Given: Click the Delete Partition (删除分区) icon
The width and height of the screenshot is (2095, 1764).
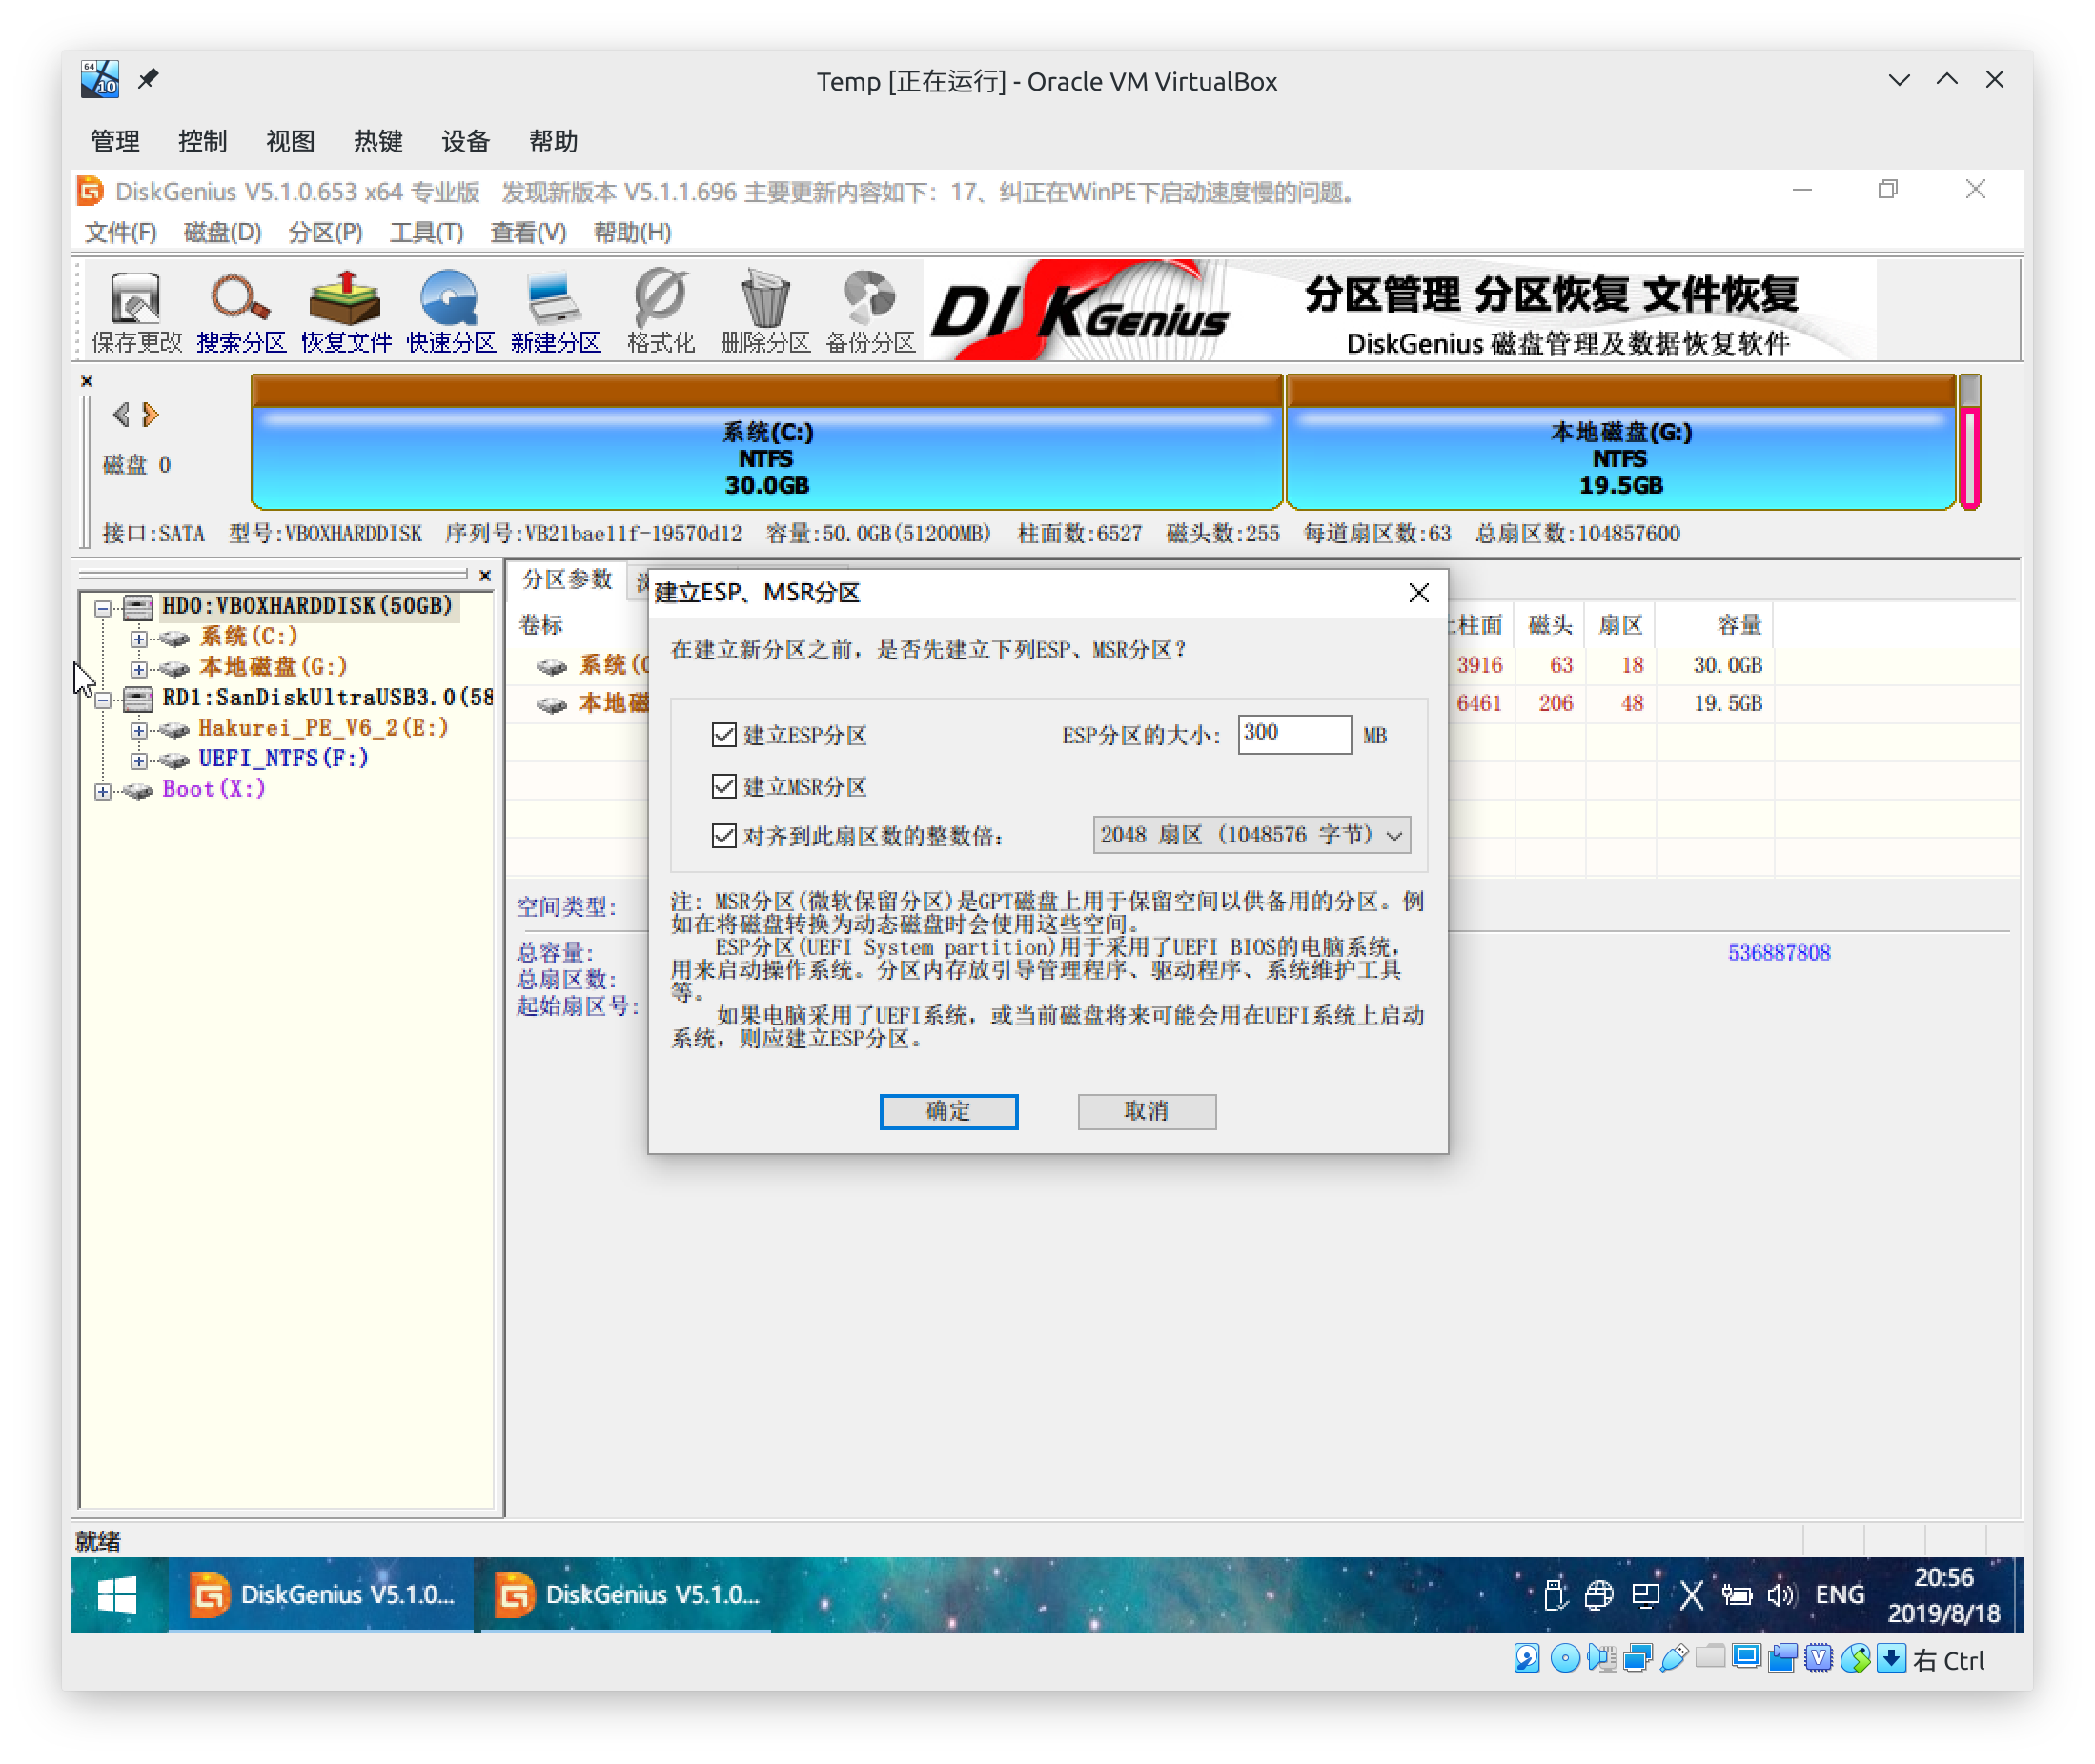Looking at the screenshot, I should (x=765, y=311).
